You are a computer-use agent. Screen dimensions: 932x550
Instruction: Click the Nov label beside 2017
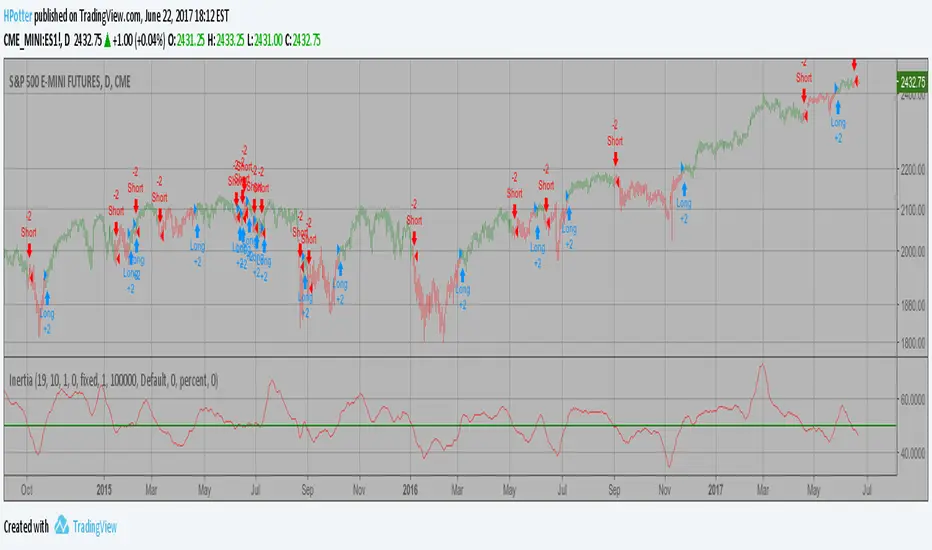(x=665, y=490)
